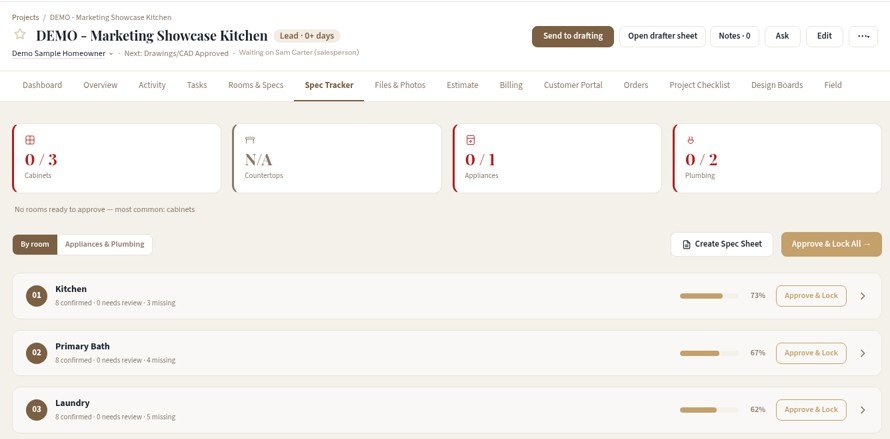Click the Kitchen 73% progress bar

click(x=709, y=296)
